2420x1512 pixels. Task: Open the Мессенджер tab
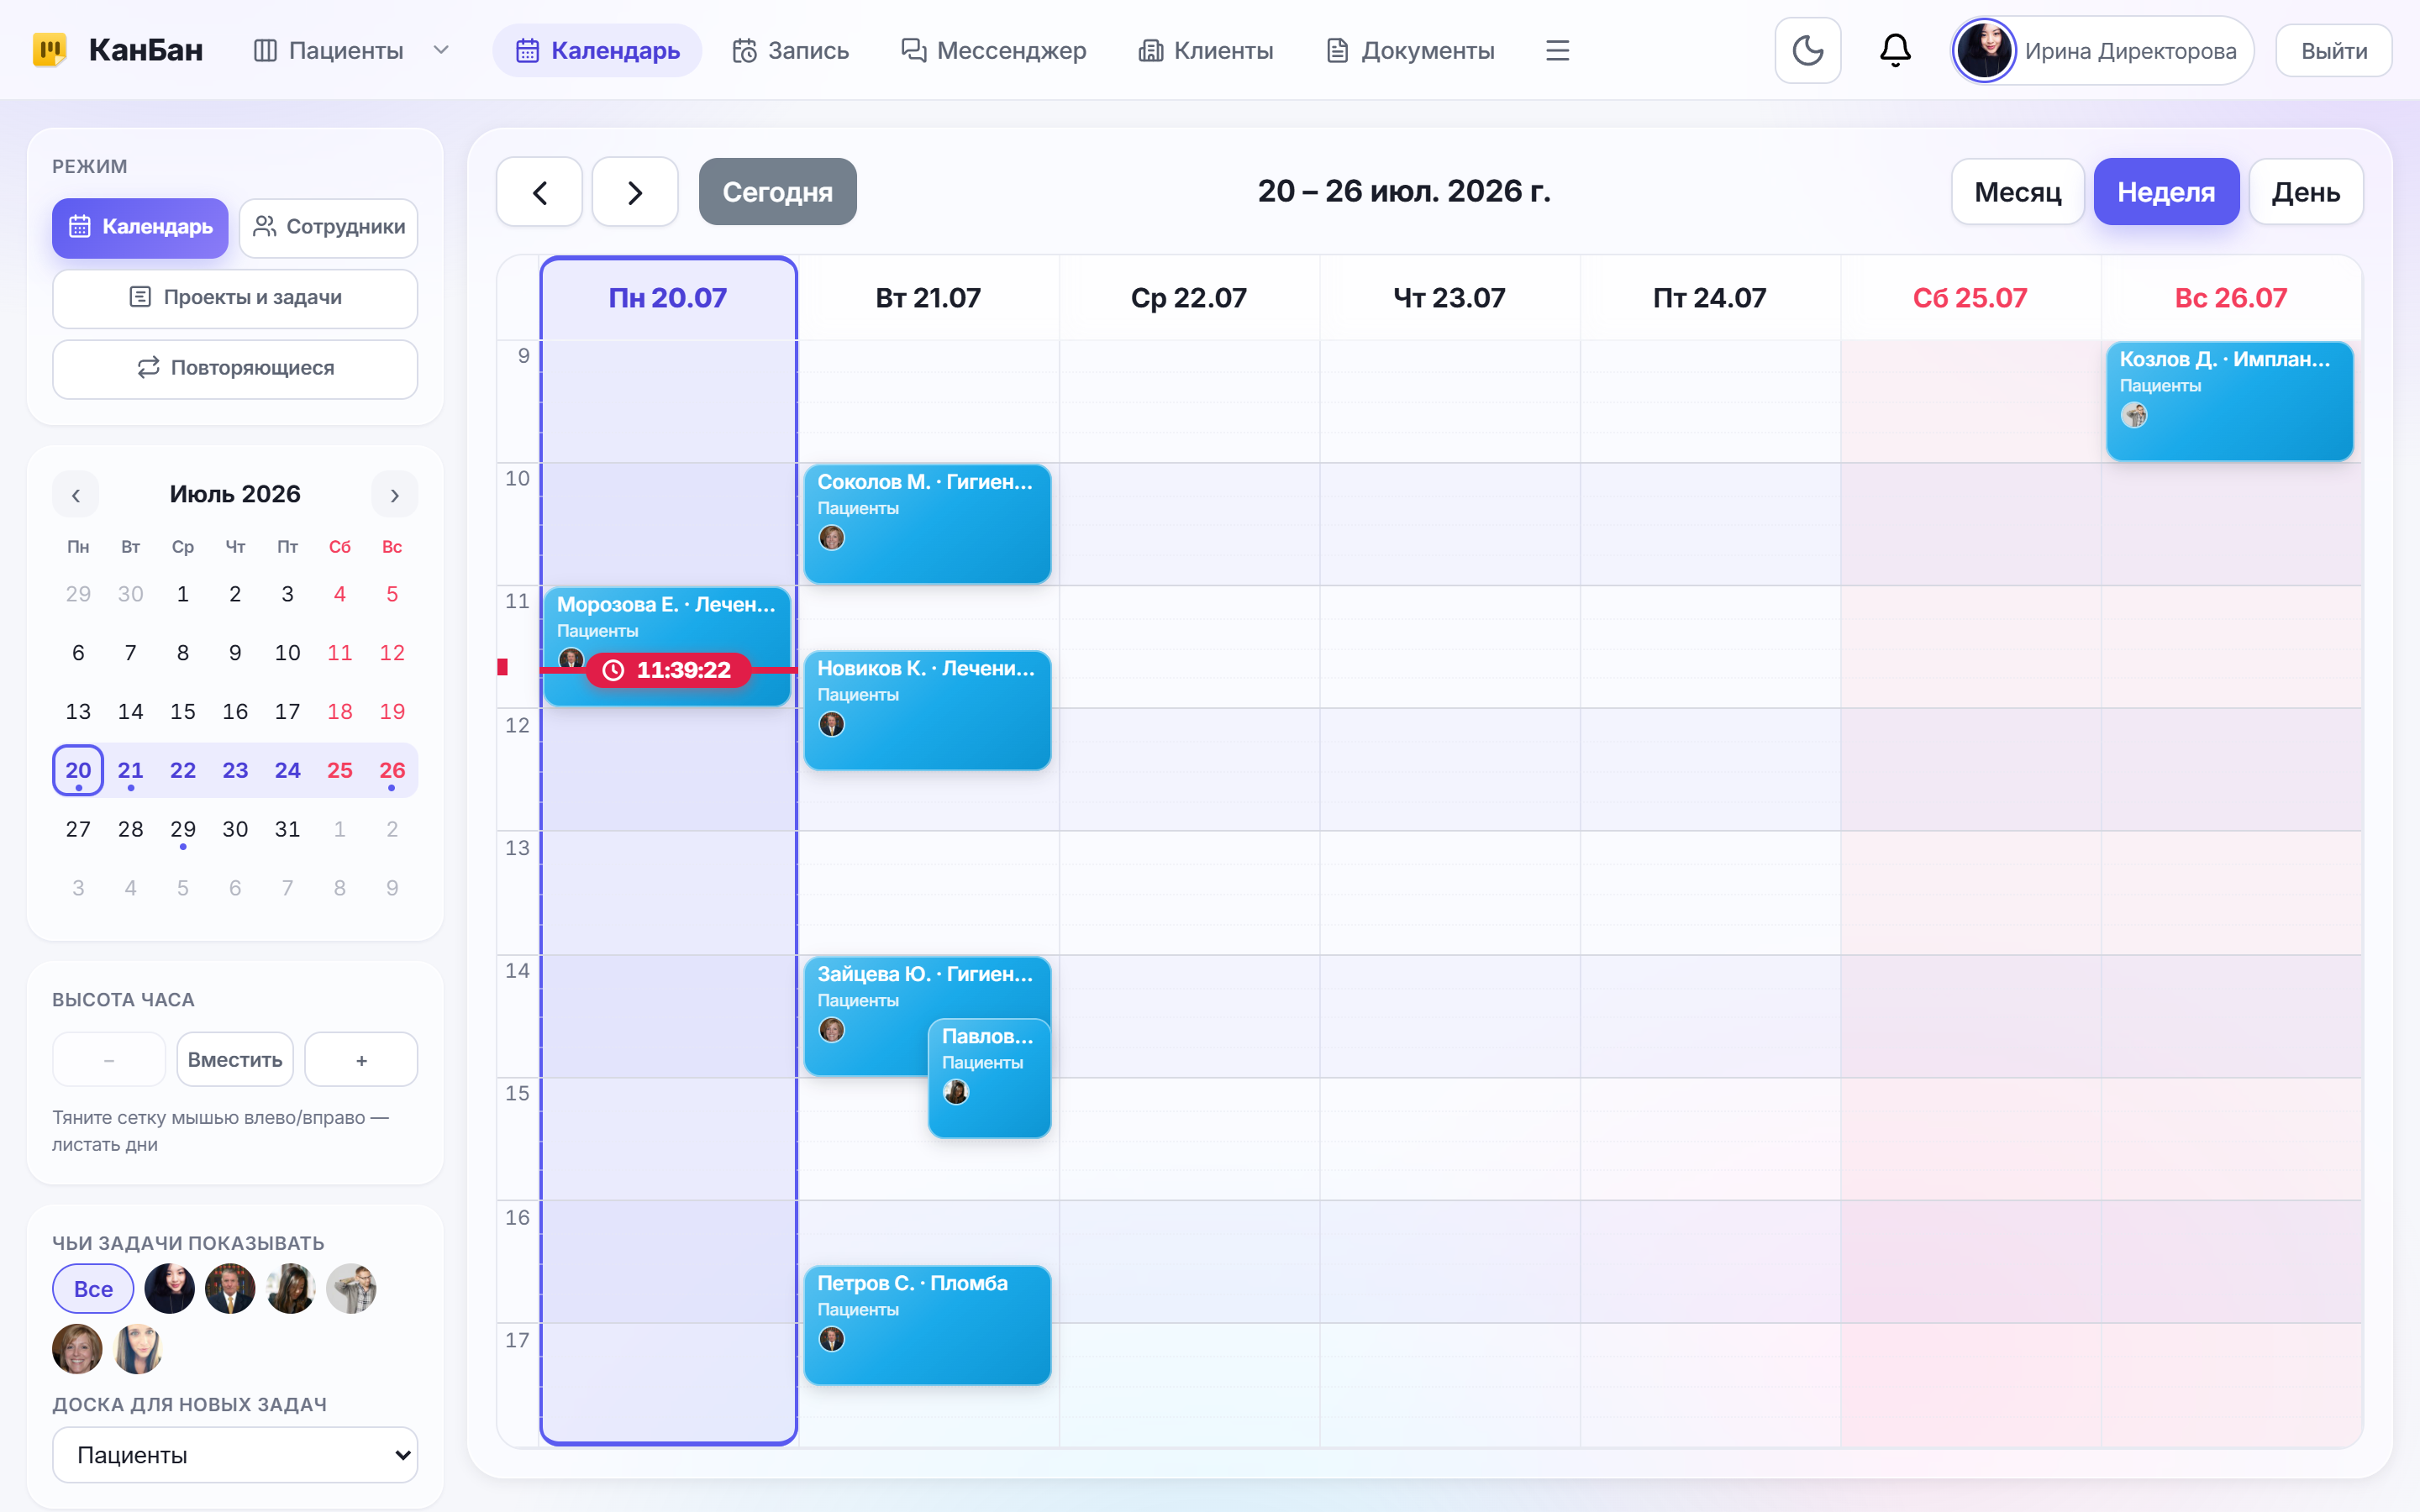click(994, 50)
